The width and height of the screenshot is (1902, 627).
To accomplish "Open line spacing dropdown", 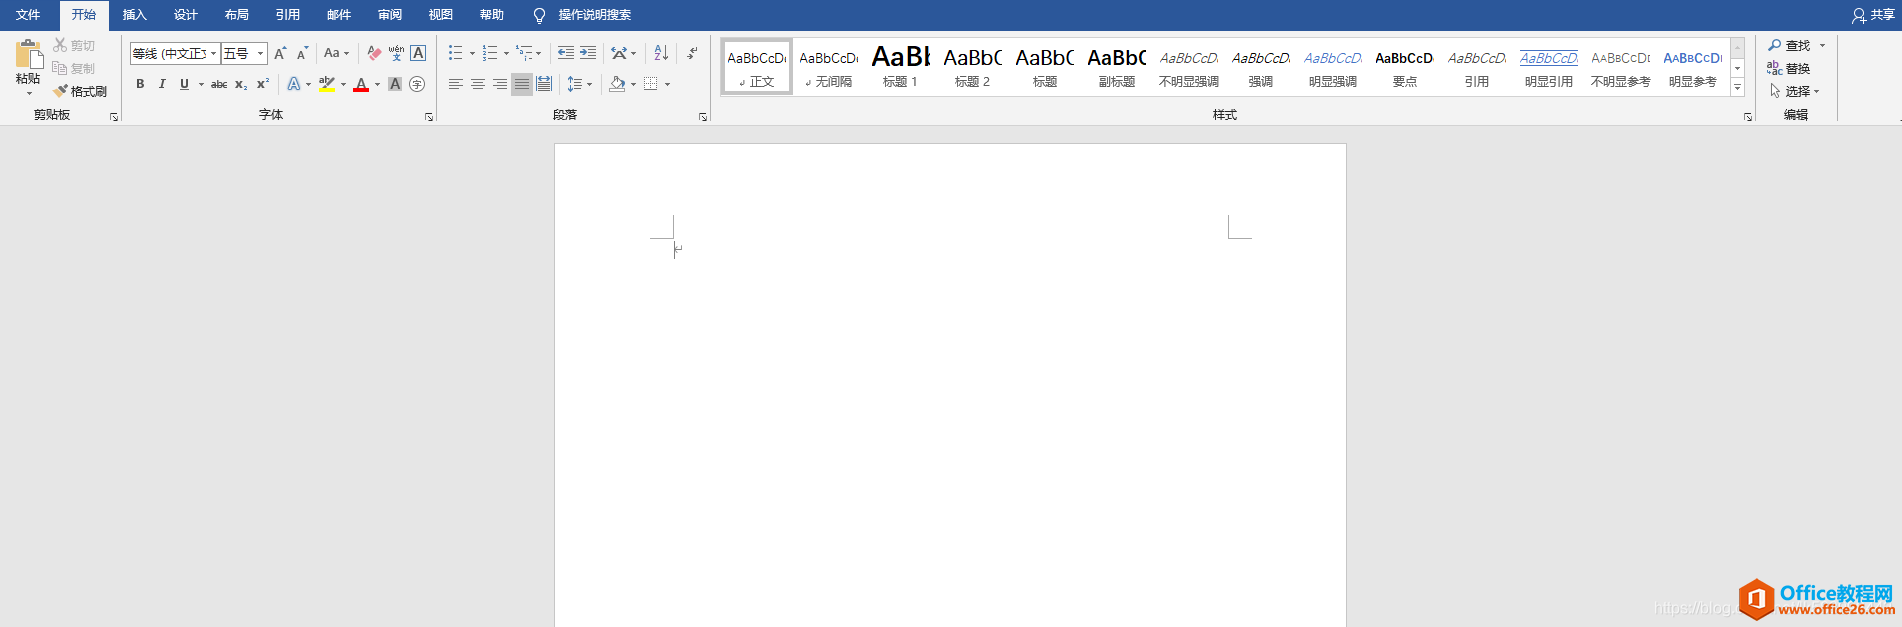I will pos(579,84).
